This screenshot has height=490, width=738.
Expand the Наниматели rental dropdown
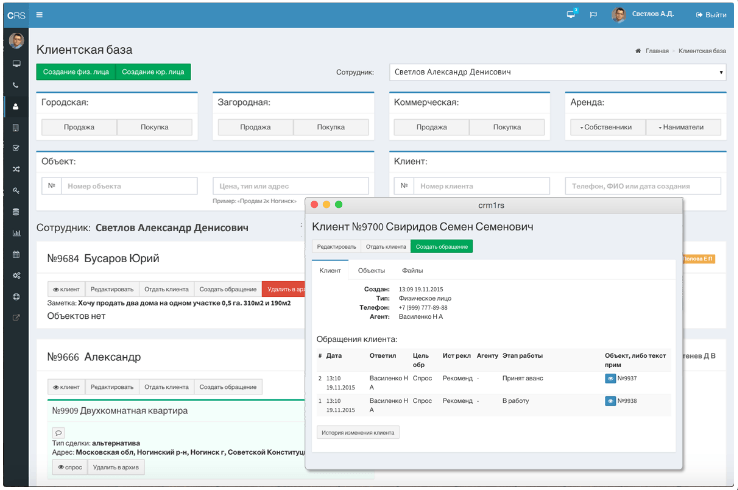[683, 127]
